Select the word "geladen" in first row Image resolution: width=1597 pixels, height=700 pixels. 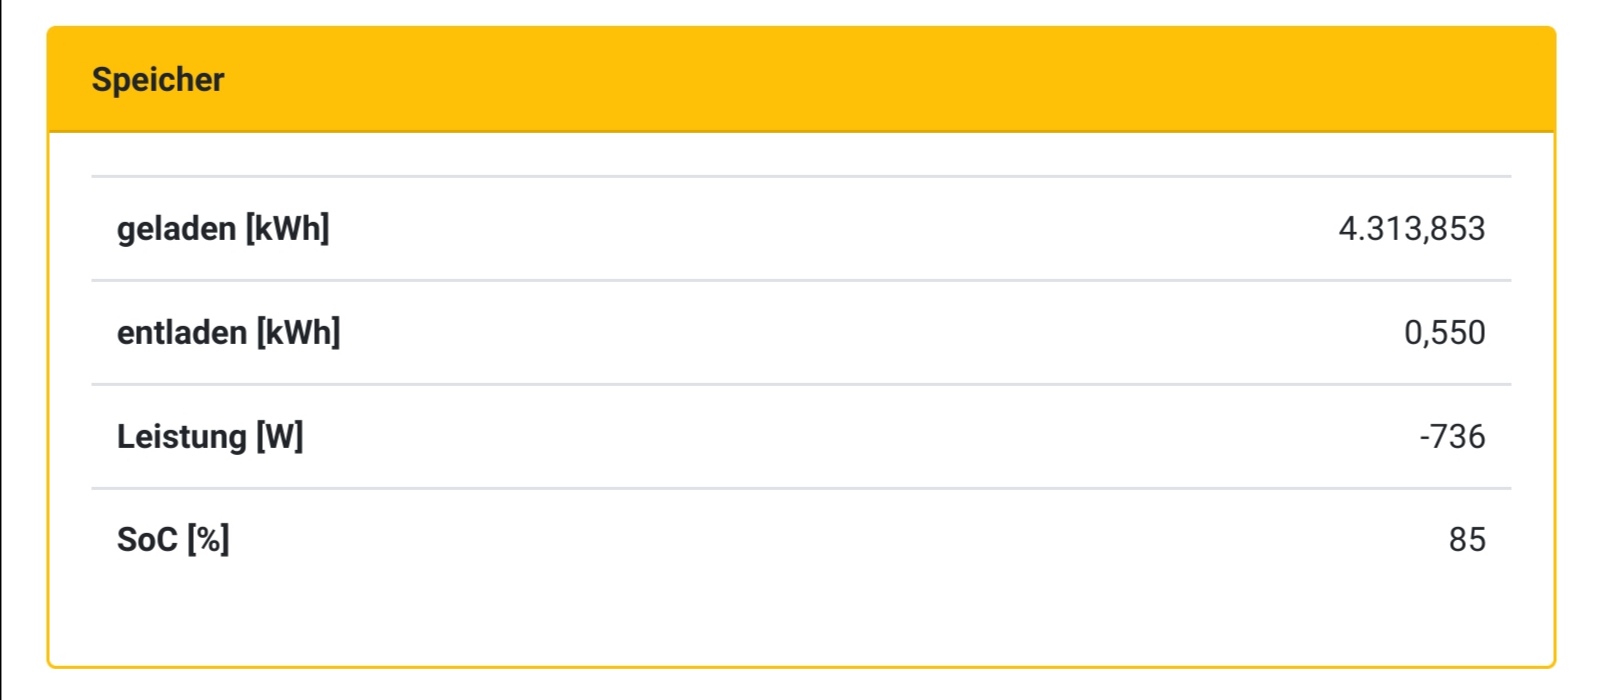click(x=176, y=229)
